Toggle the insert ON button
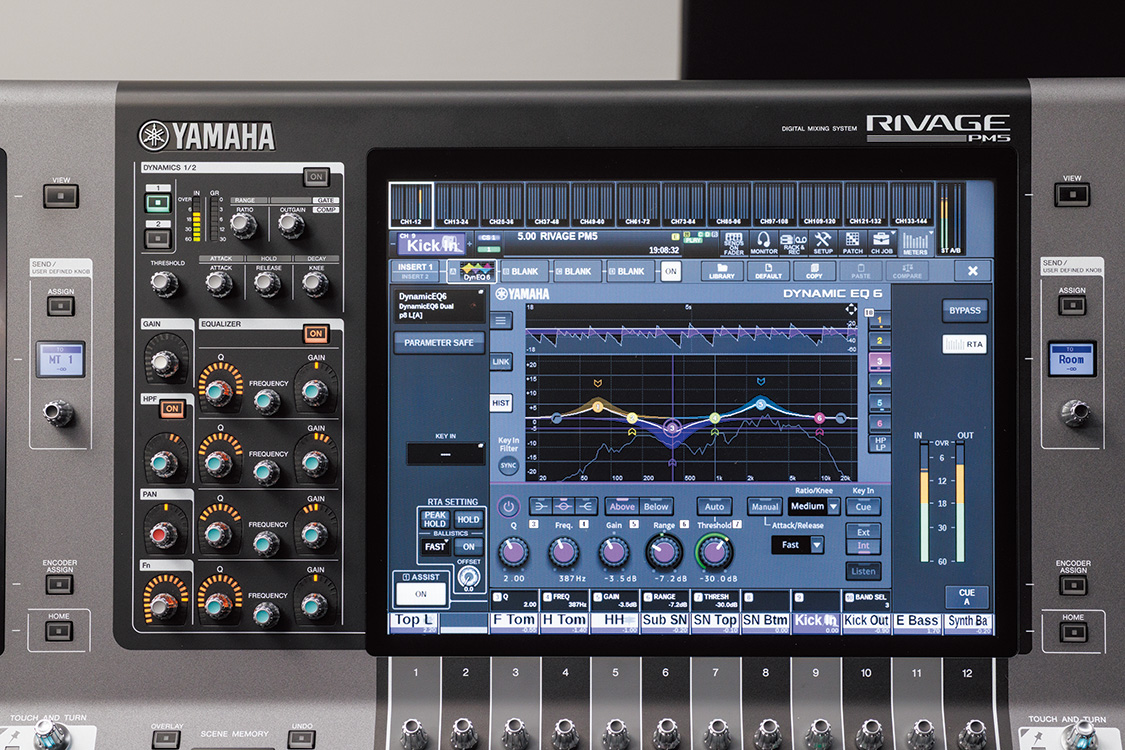Screen dimensions: 1125x750 pos(670,271)
